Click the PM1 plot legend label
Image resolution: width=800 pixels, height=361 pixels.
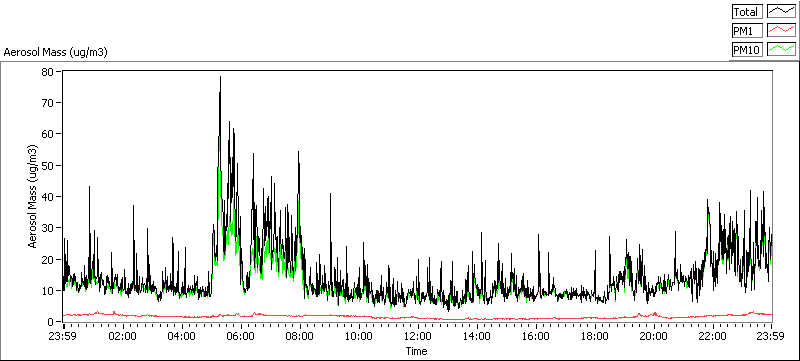coord(747,31)
